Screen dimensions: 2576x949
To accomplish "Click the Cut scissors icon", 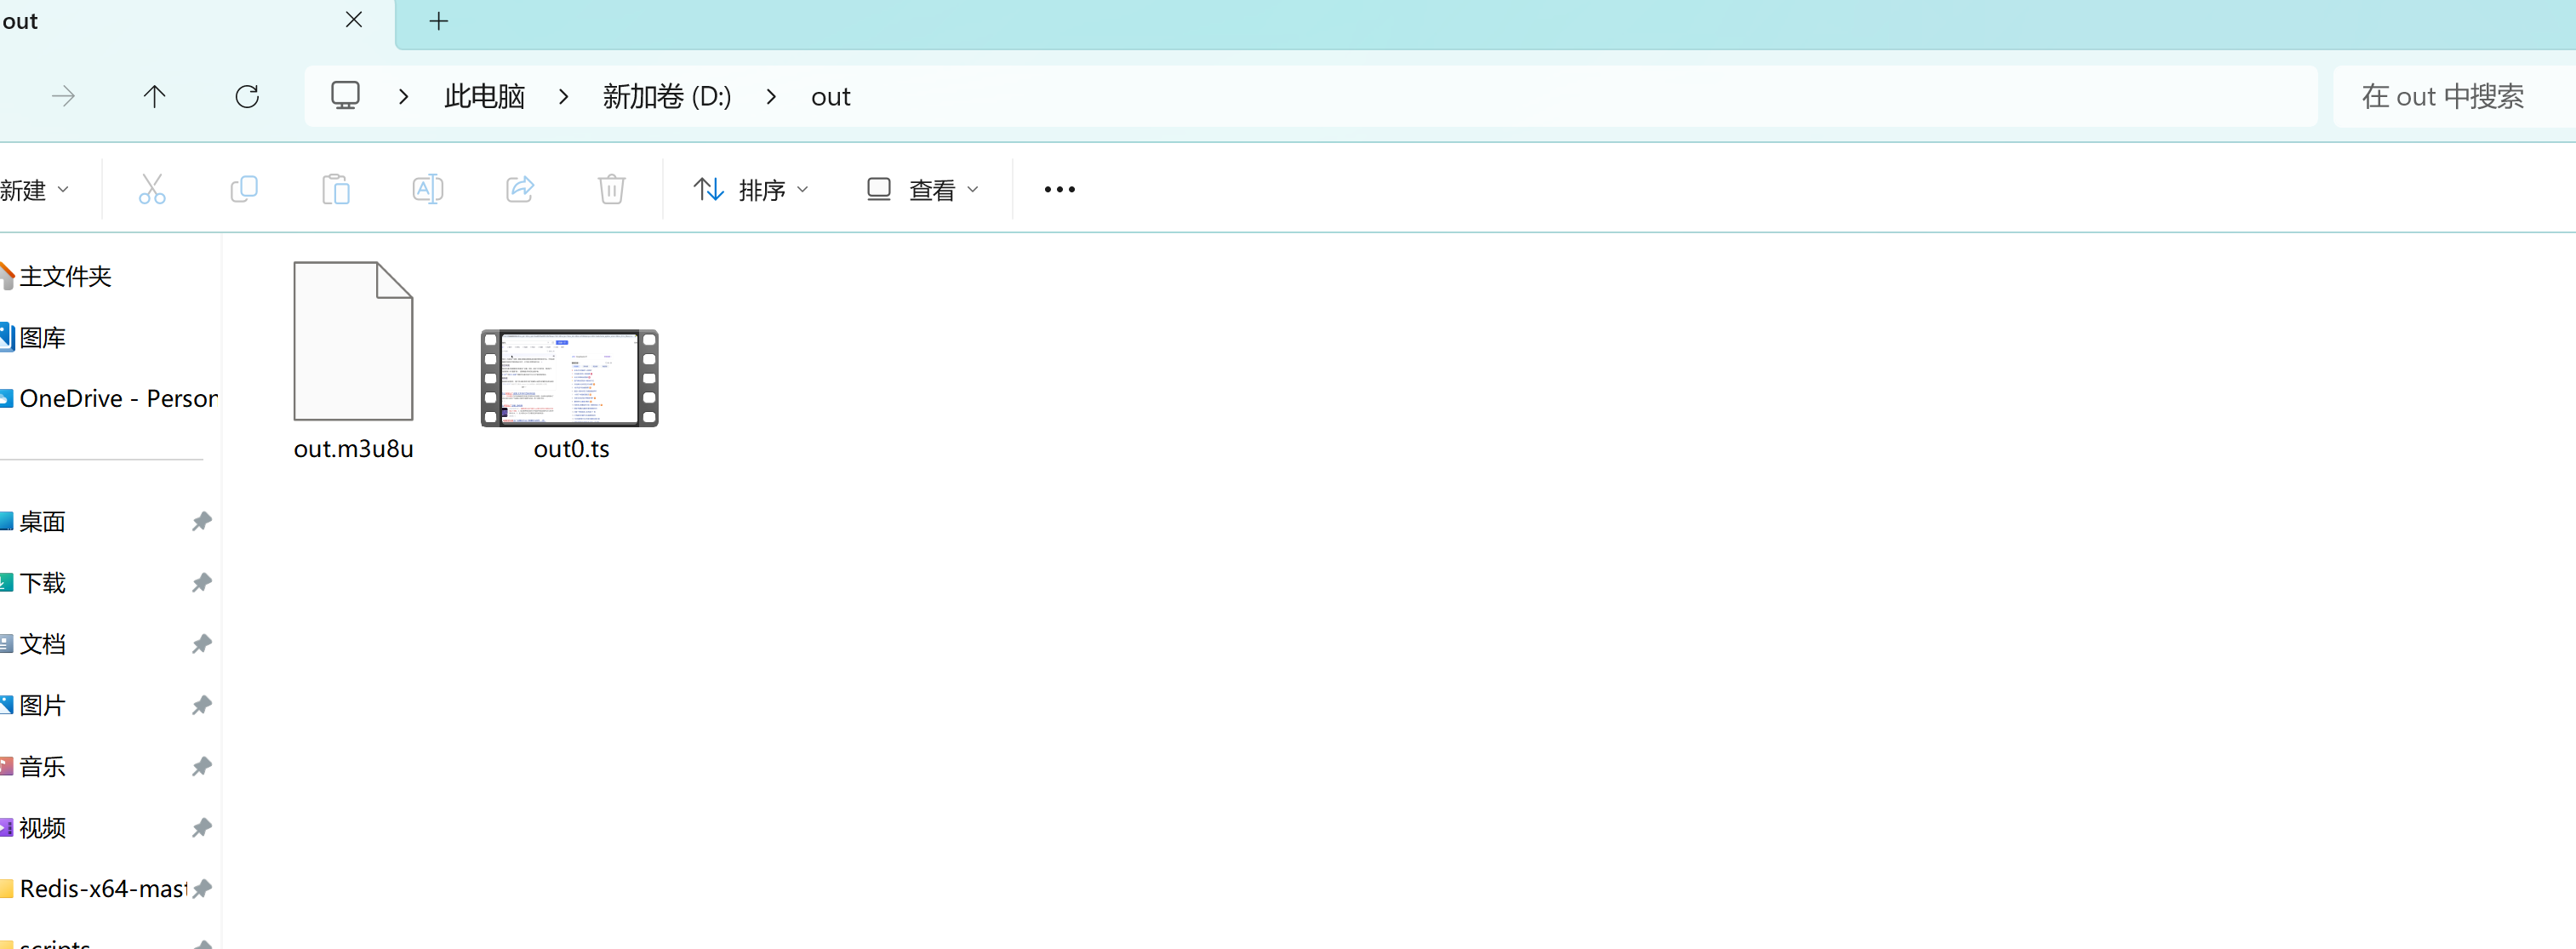I will 152,189.
